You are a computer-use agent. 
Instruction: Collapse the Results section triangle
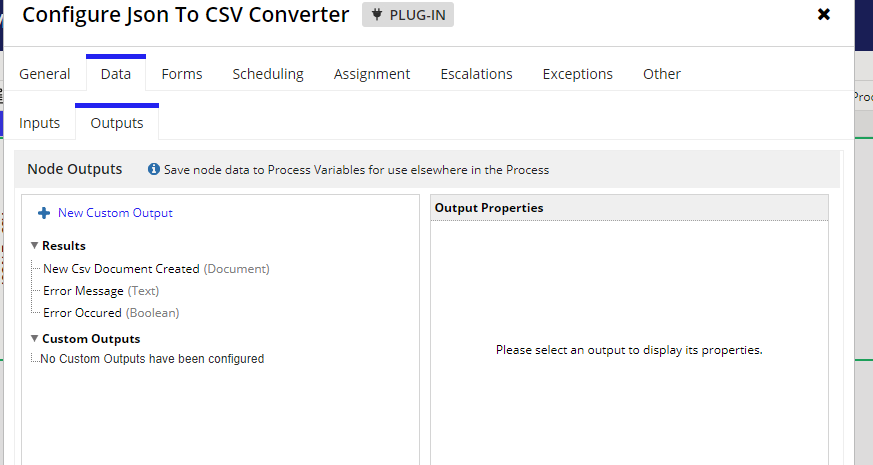pos(35,246)
